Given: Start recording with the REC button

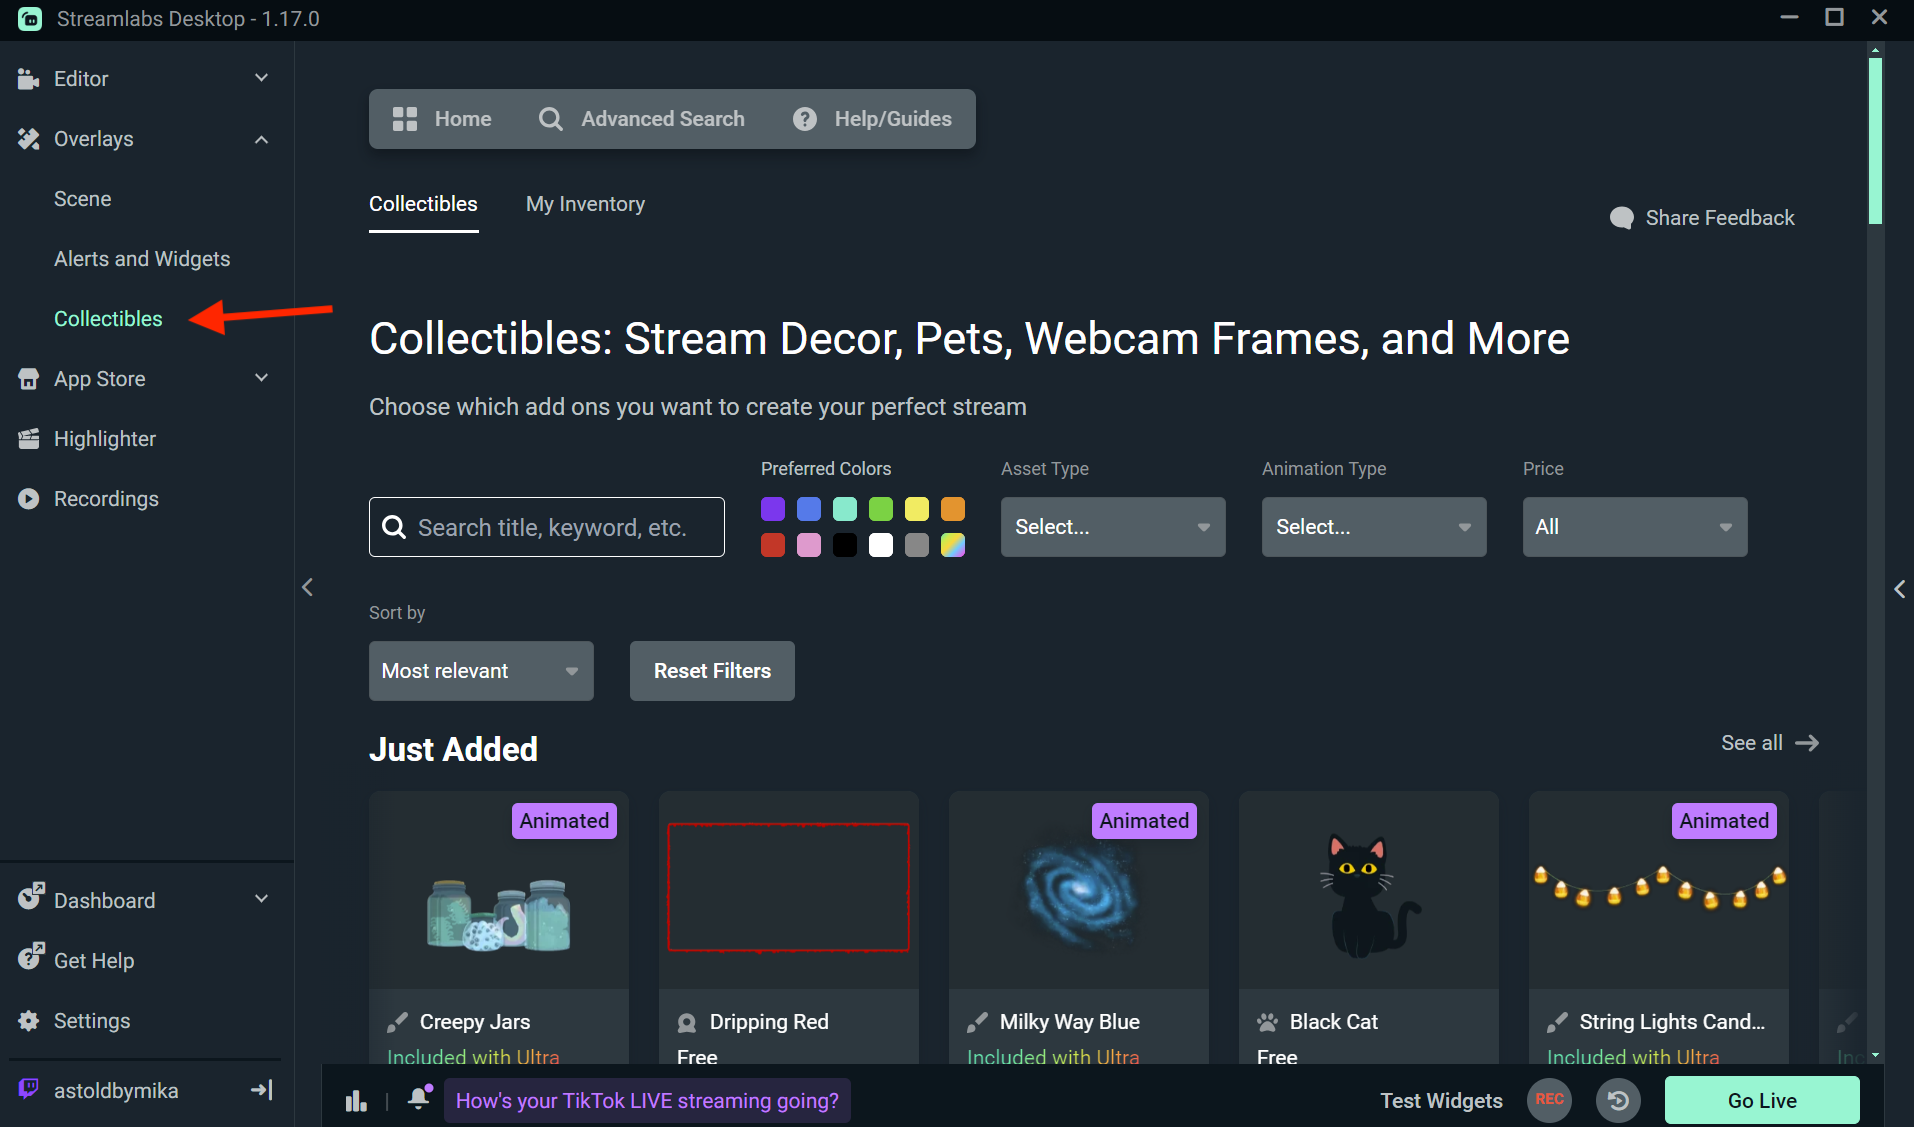Looking at the screenshot, I should tap(1549, 1100).
